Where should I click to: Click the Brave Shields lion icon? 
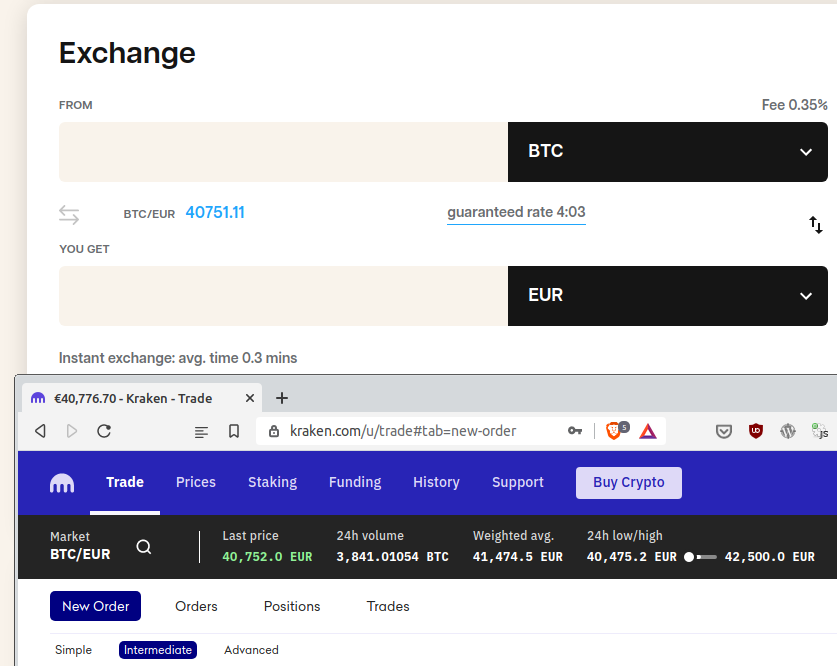coord(614,431)
